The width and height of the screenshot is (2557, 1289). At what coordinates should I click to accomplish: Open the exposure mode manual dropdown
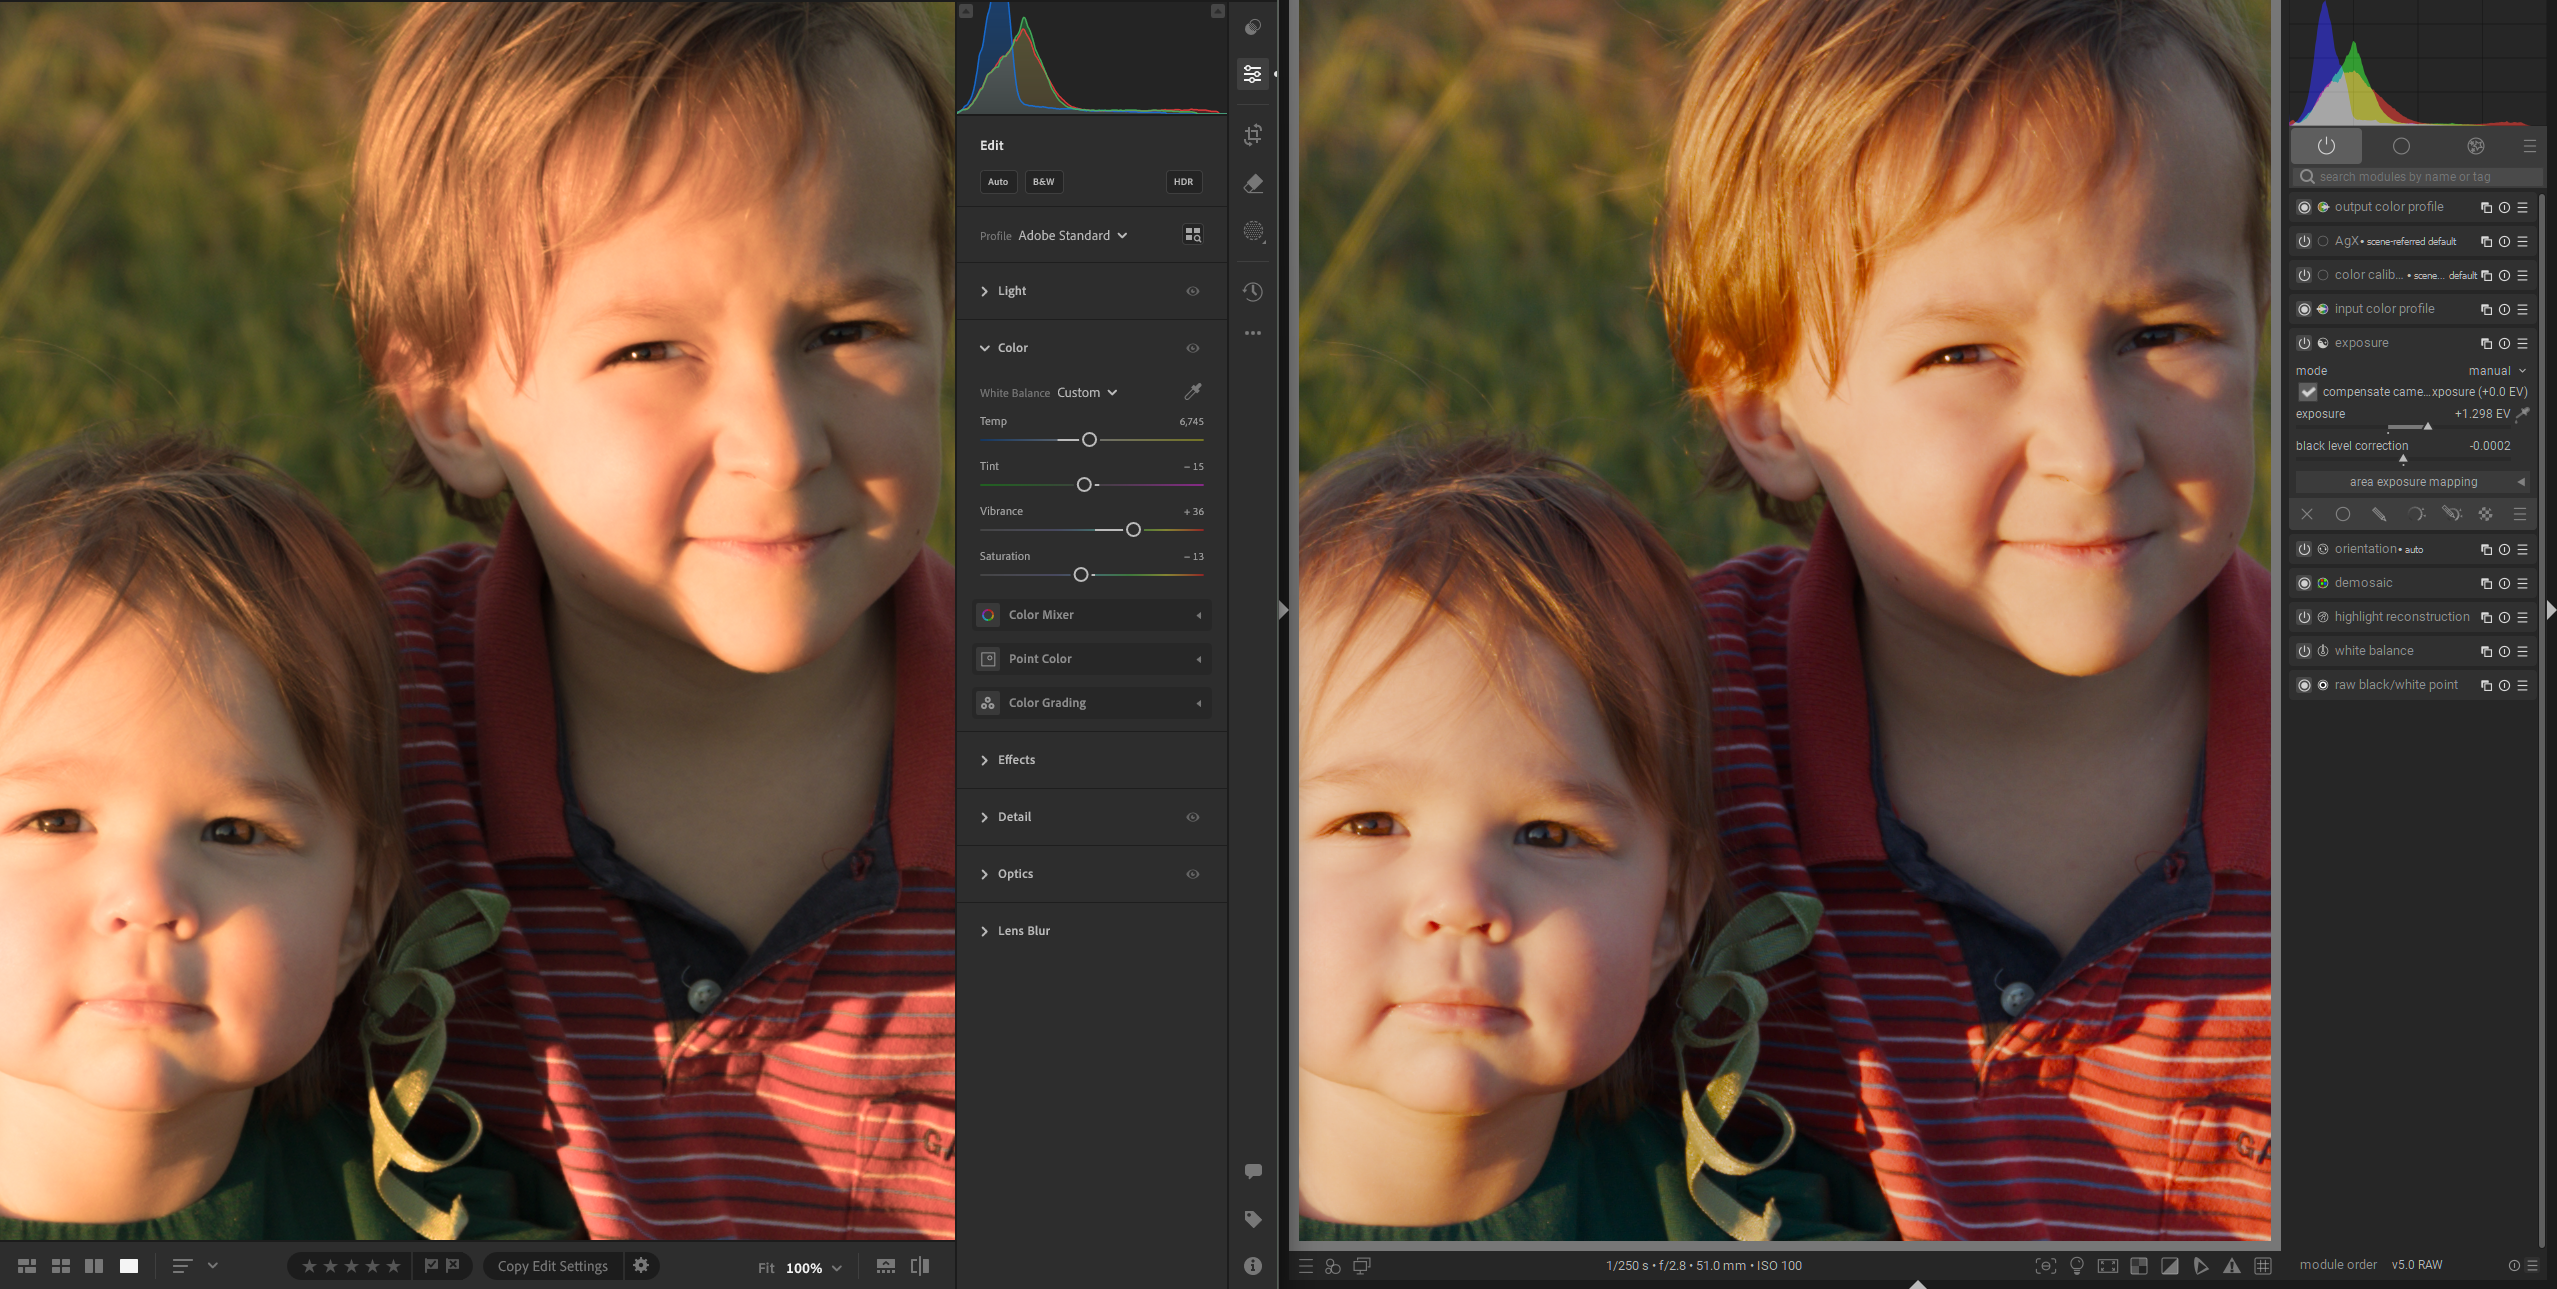(2497, 370)
